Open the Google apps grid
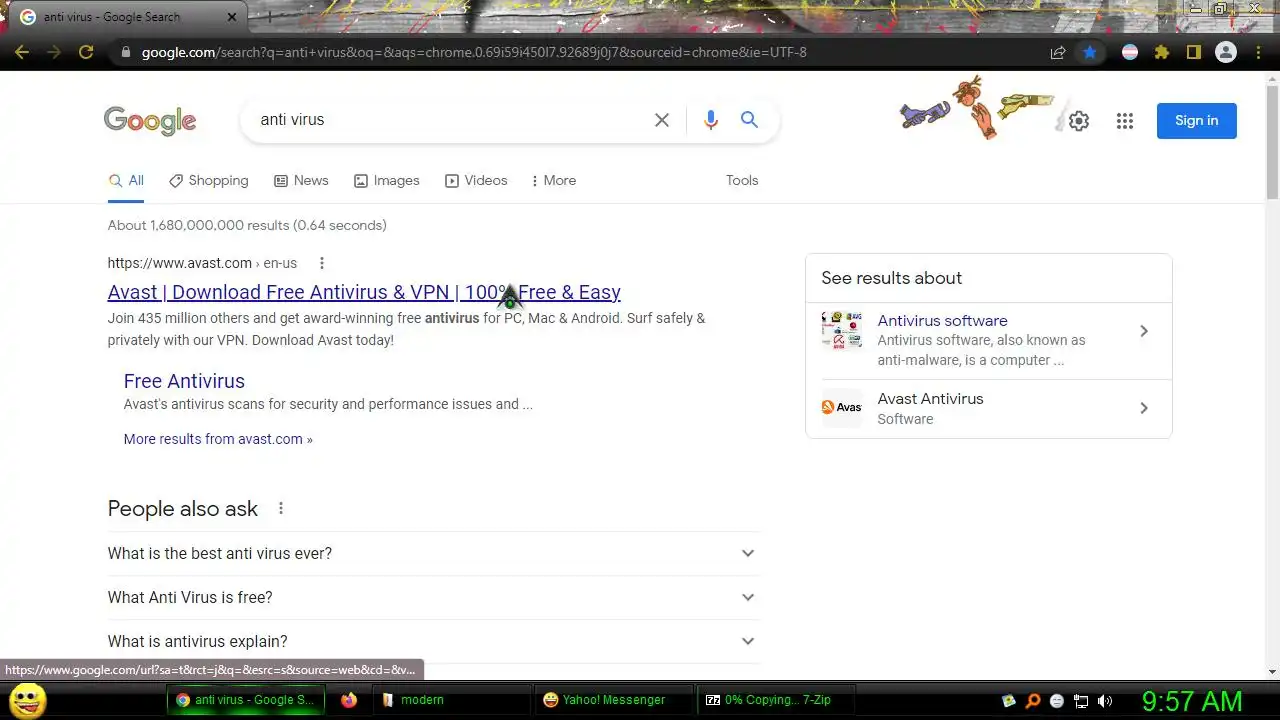1280x720 pixels. [x=1125, y=121]
